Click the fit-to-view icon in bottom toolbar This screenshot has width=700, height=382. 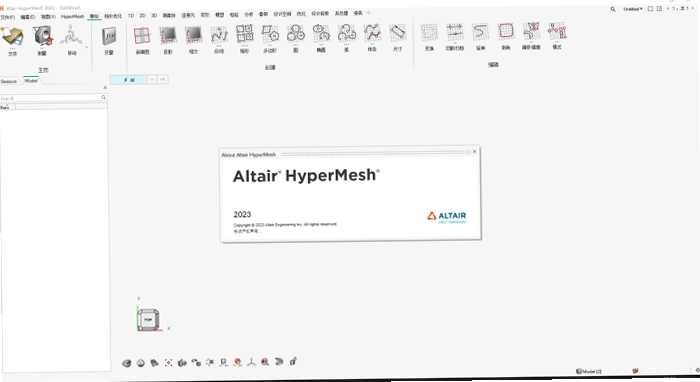[168, 363]
